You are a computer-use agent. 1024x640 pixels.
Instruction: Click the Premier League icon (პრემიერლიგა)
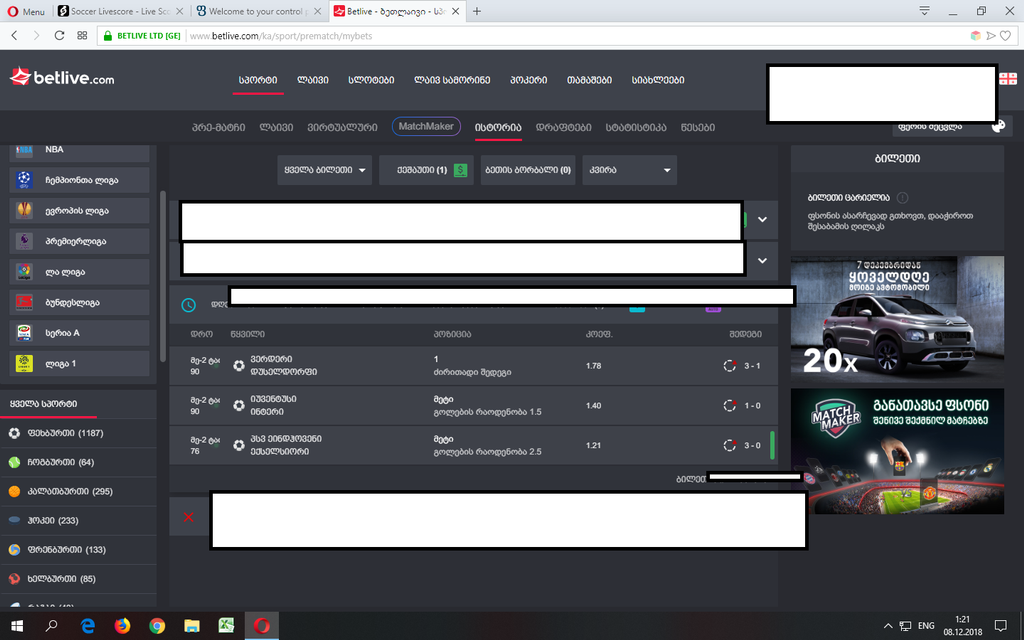click(24, 241)
